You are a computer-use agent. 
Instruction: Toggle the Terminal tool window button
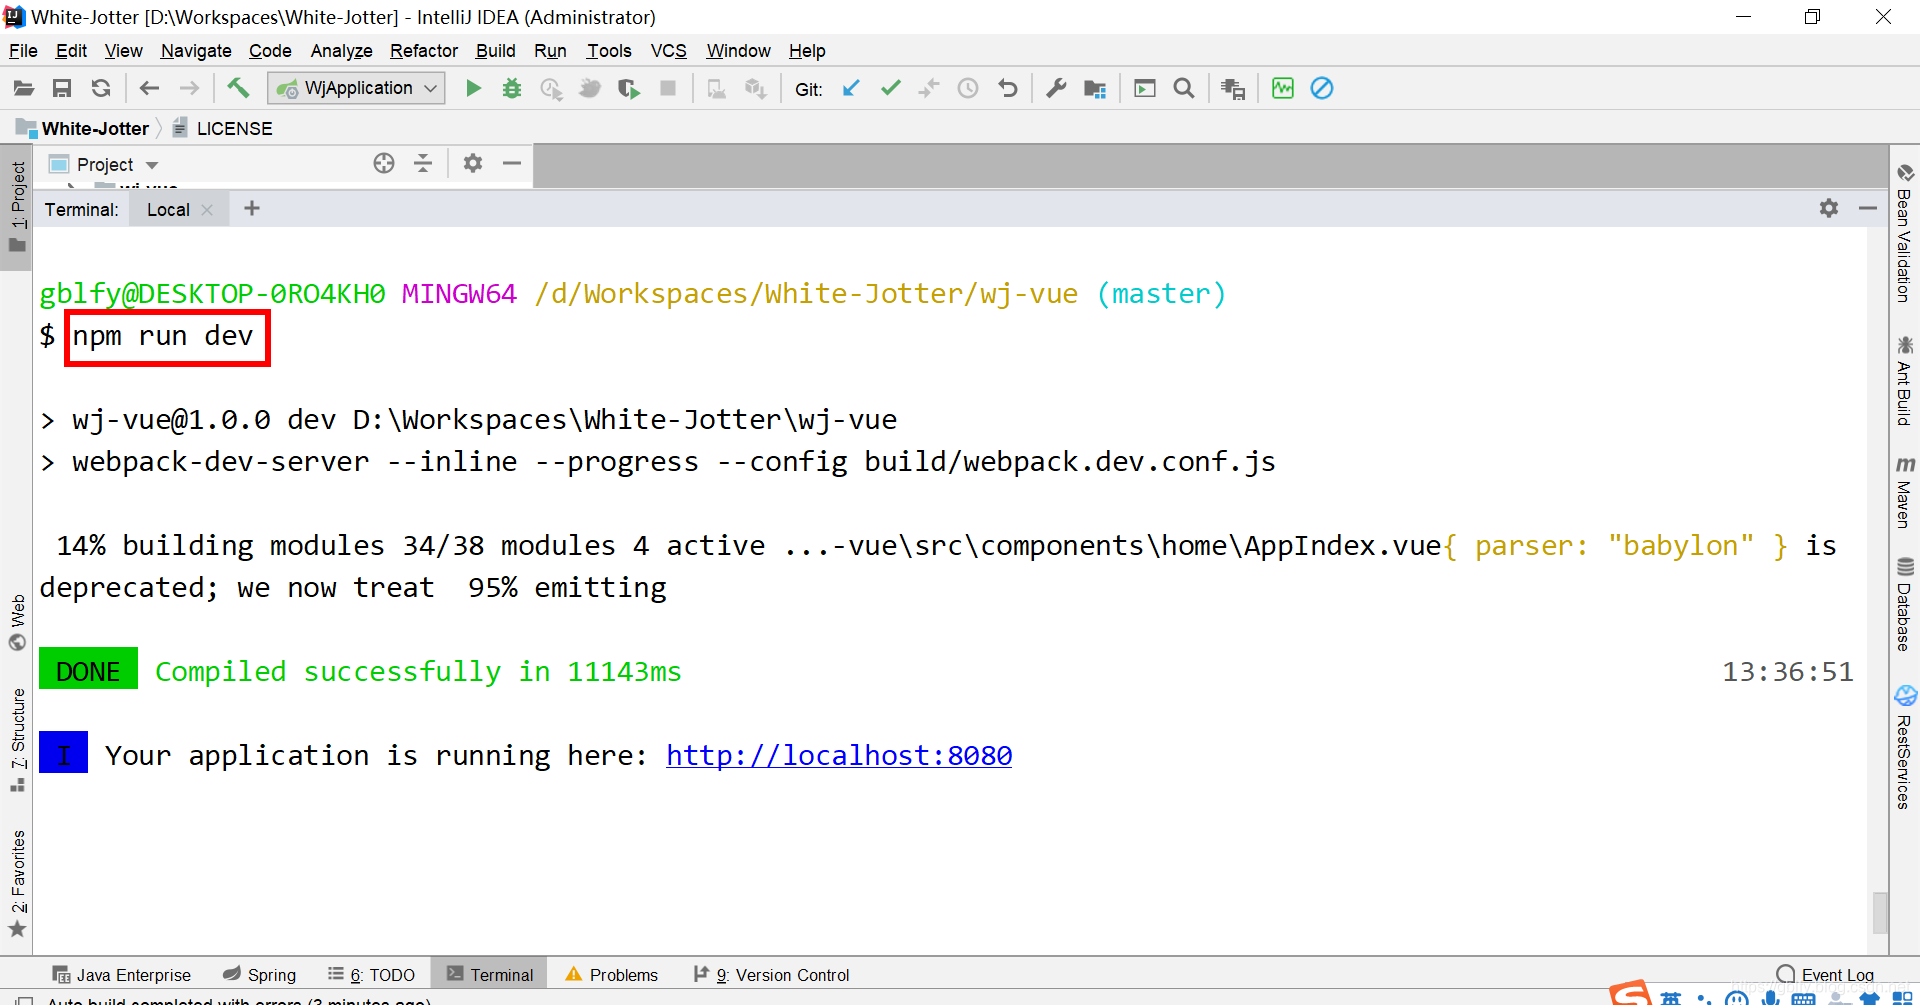coord(490,975)
